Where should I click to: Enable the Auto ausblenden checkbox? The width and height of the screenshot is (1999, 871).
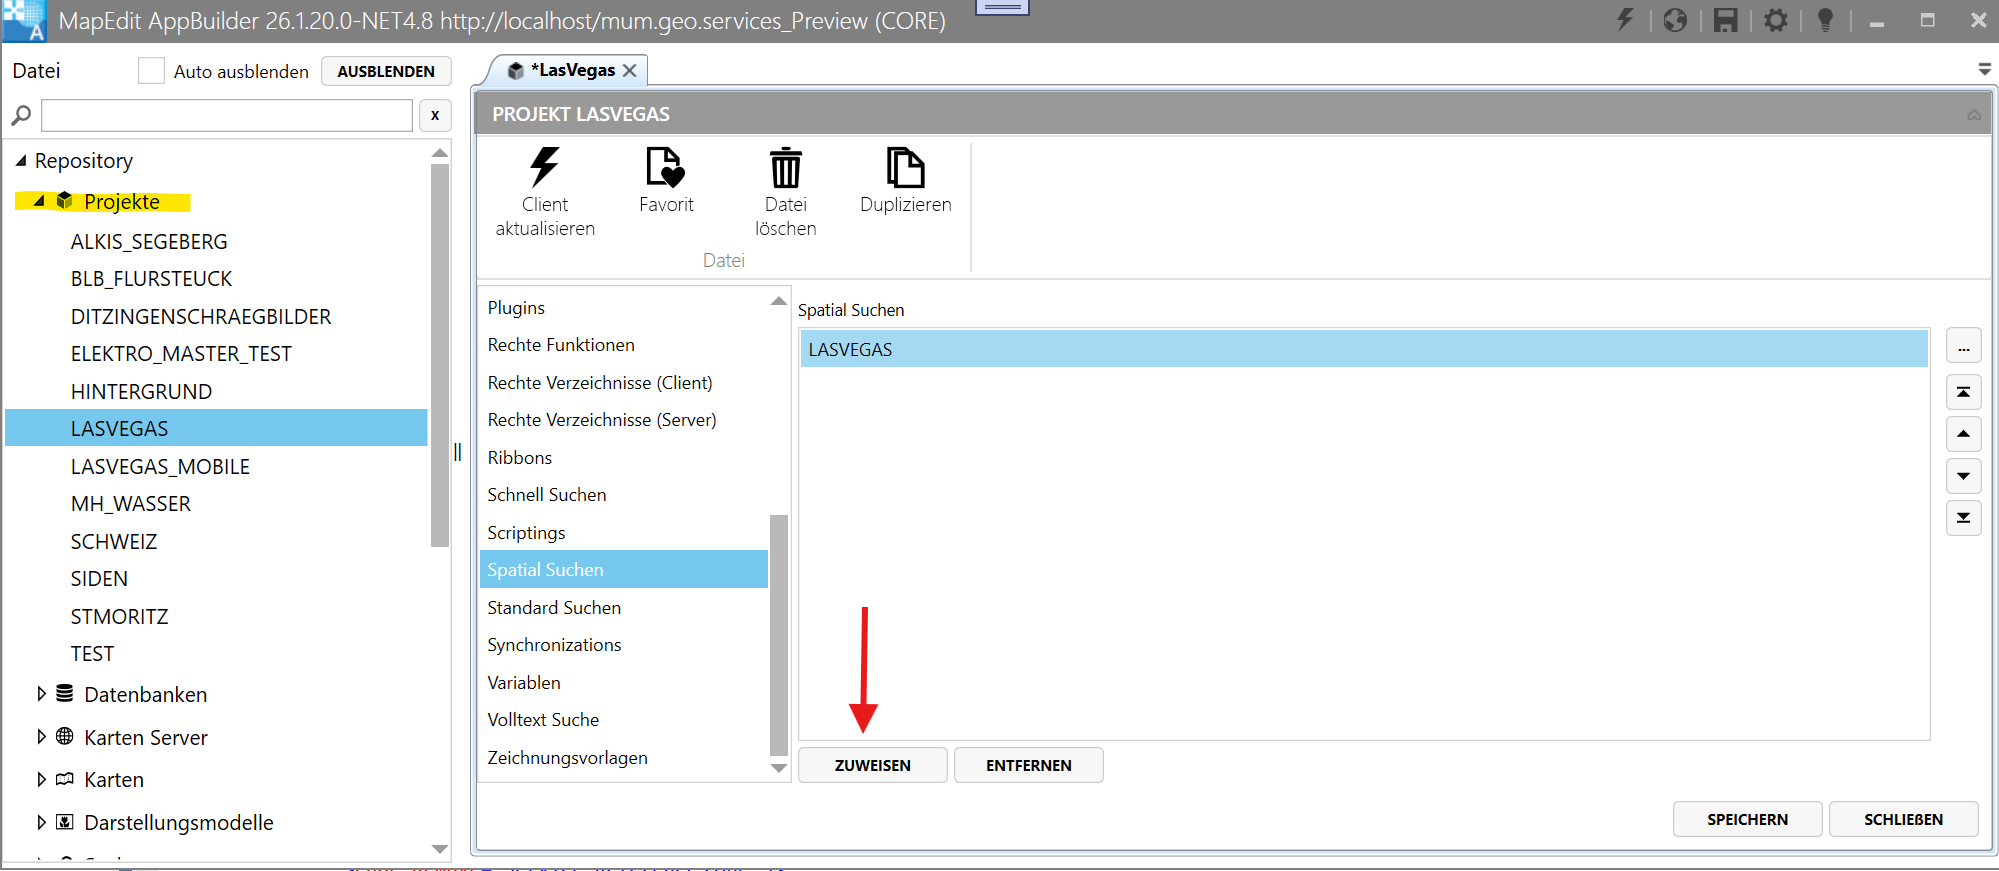(x=151, y=71)
